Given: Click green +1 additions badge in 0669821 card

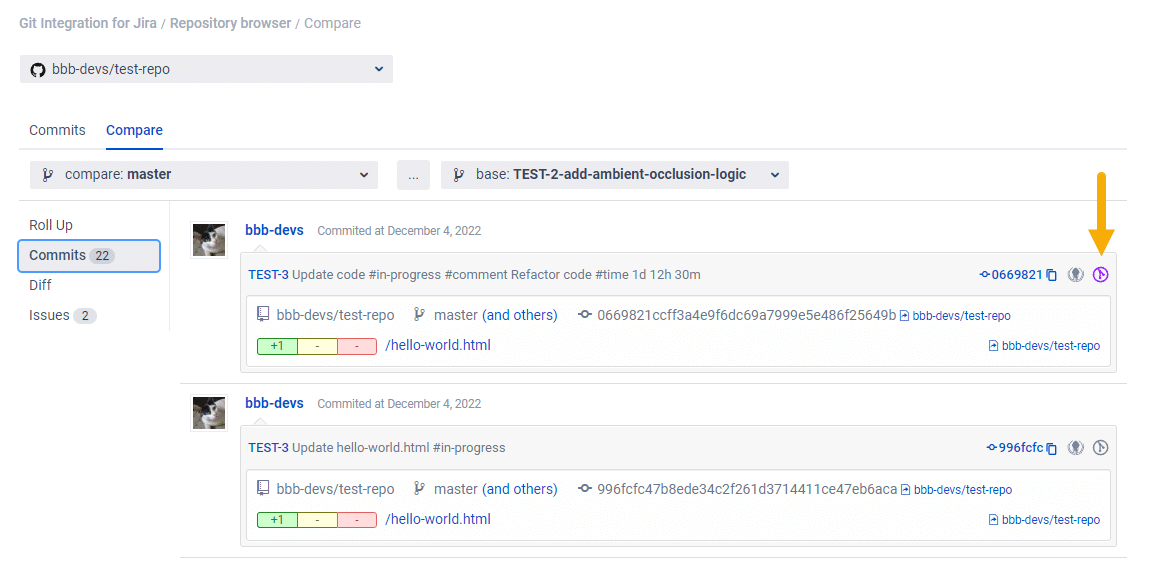Looking at the screenshot, I should [x=277, y=346].
